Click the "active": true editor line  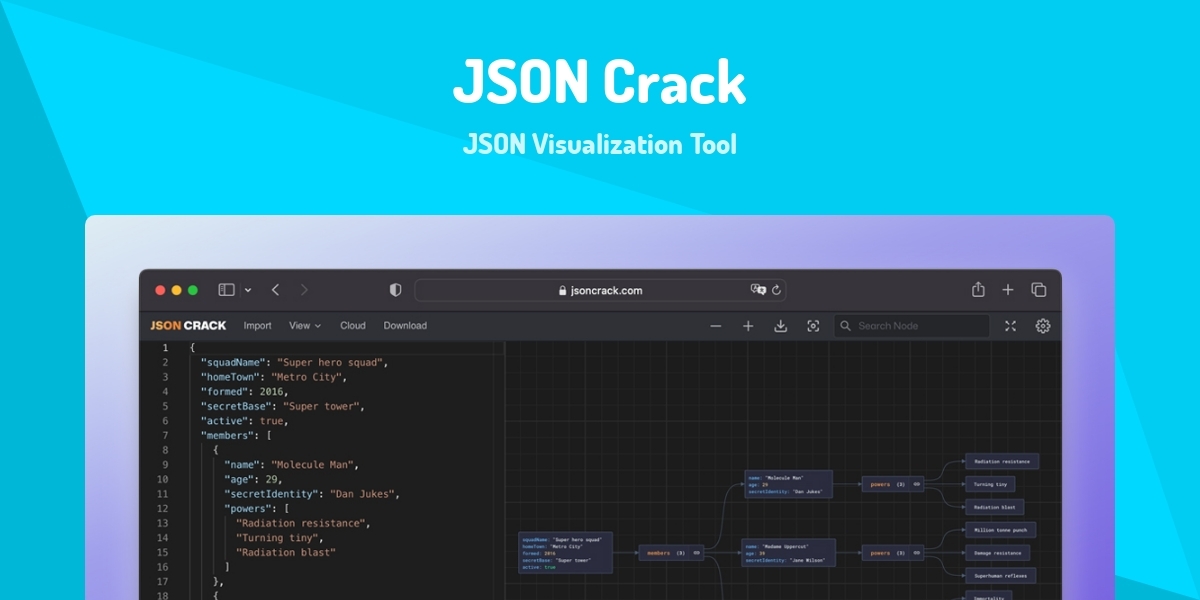[x=244, y=421]
